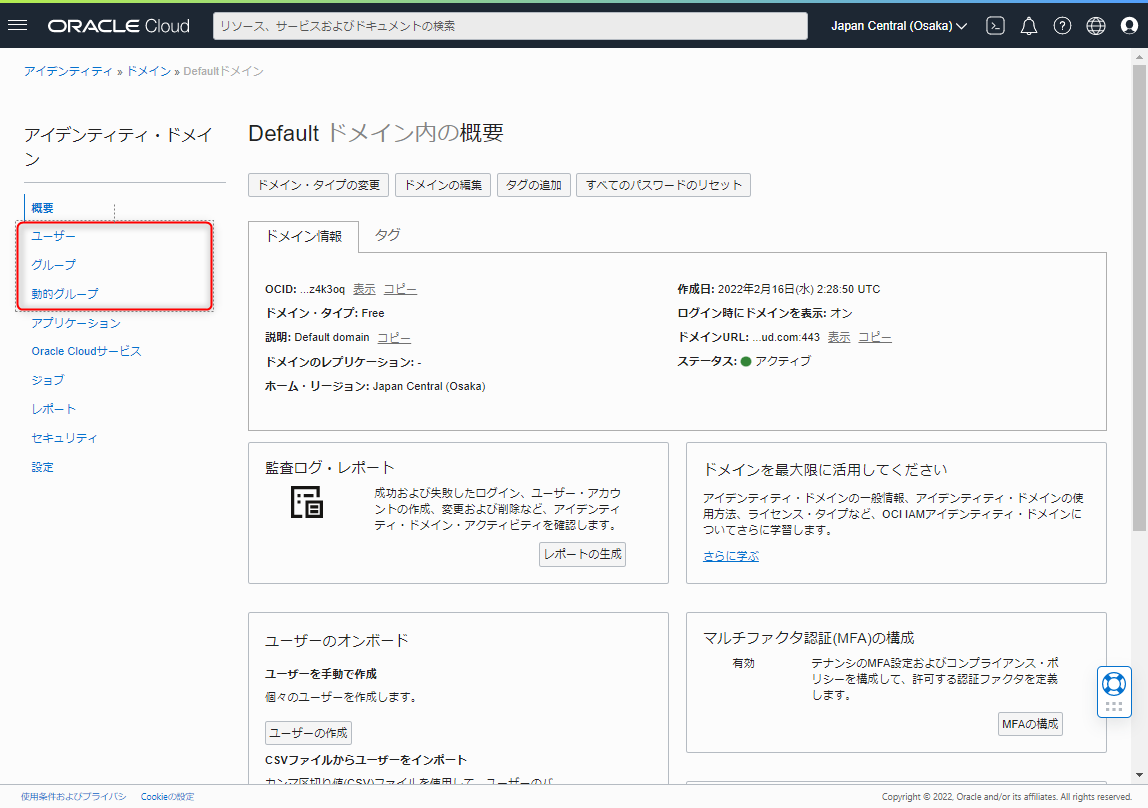Open the help question mark icon
This screenshot has width=1148, height=808.
point(1062,26)
